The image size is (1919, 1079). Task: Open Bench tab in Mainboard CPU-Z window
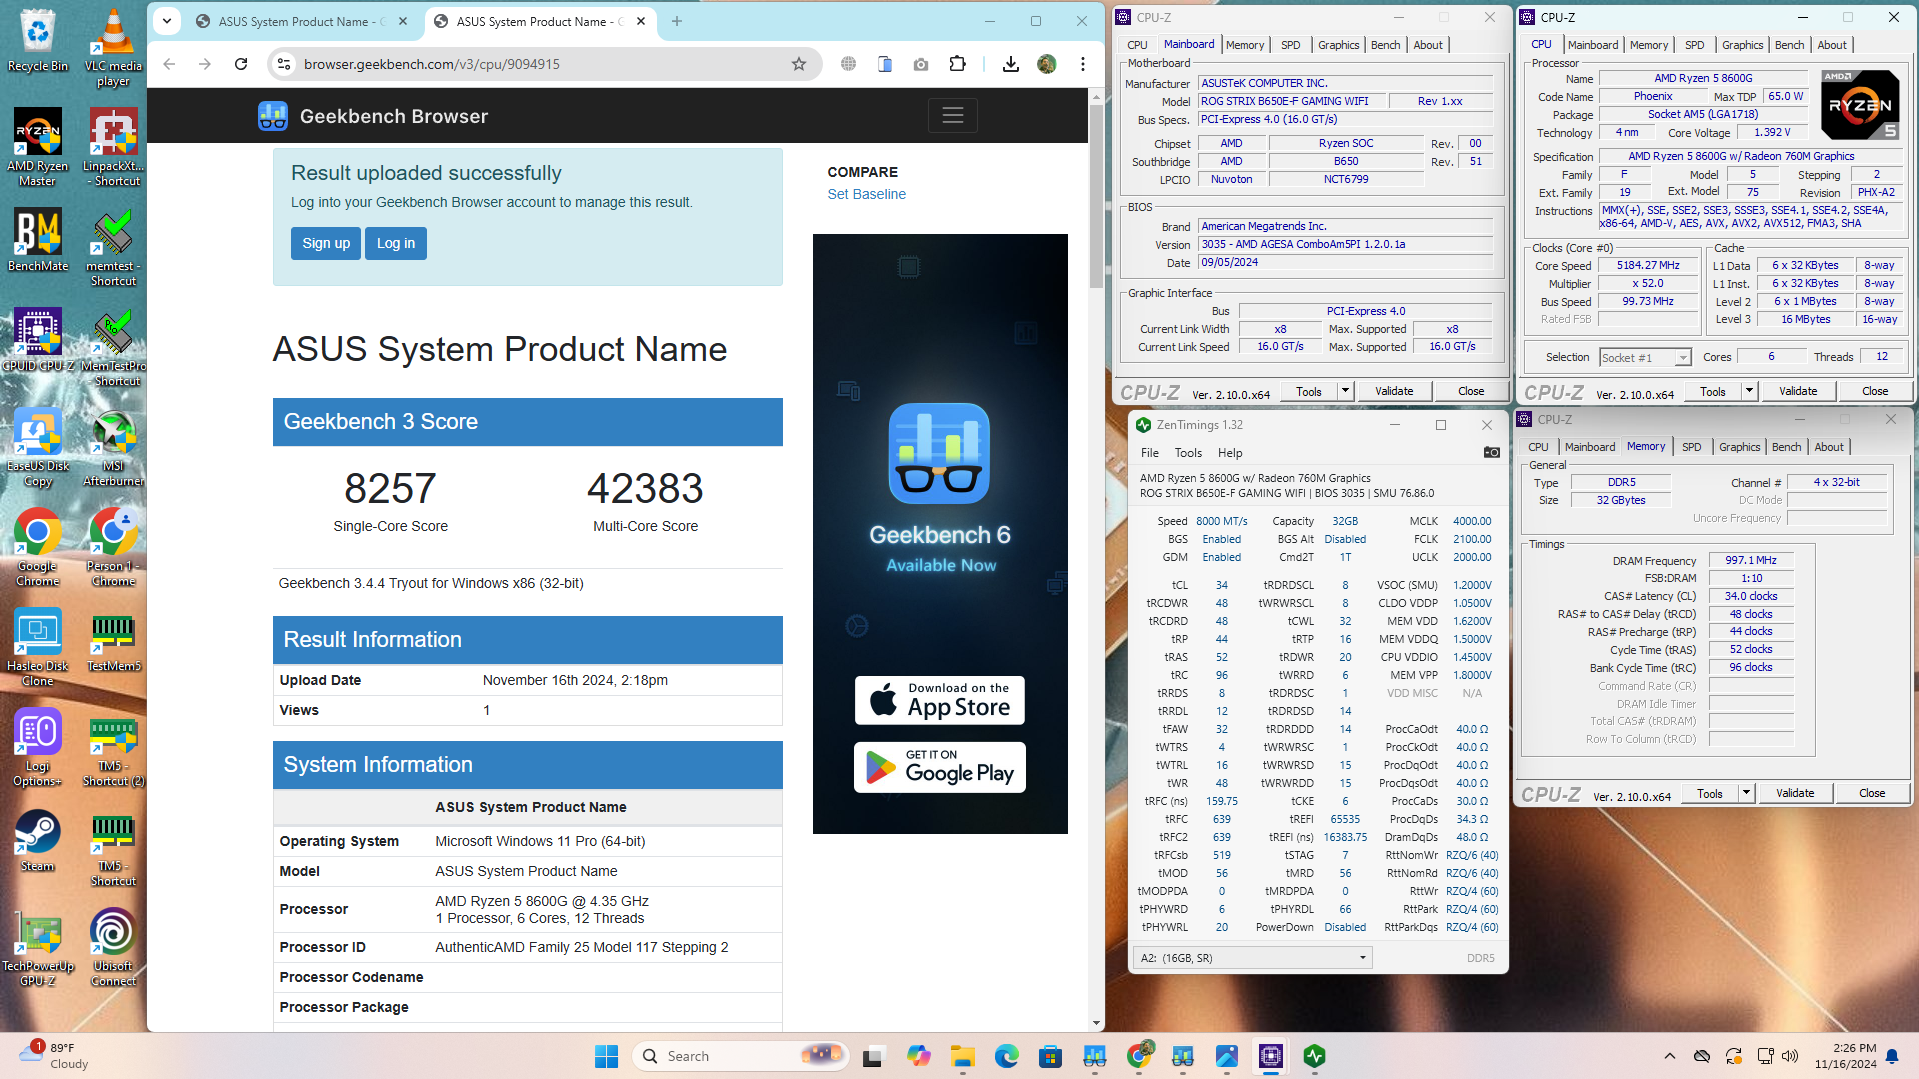1385,45
